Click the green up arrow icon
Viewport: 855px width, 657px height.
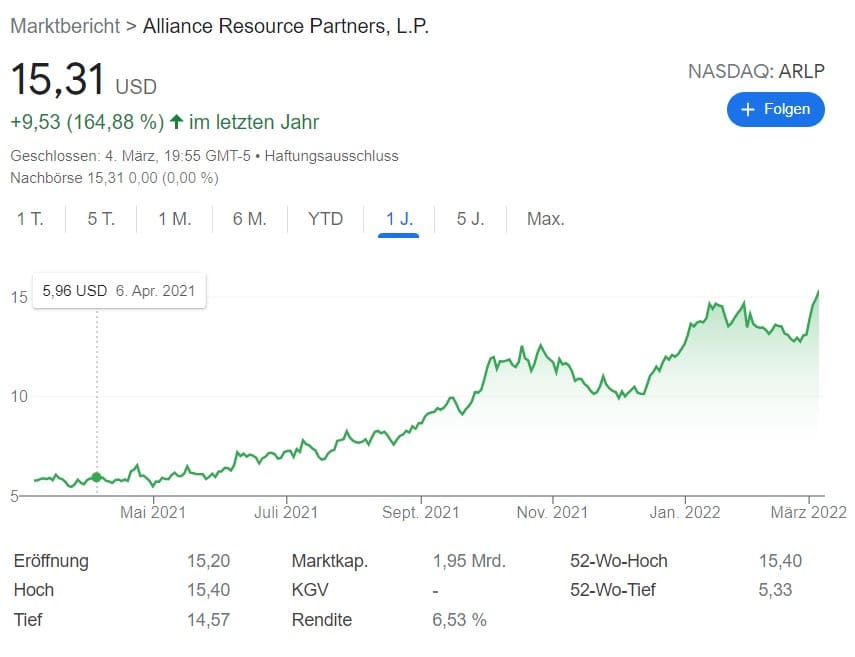176,121
